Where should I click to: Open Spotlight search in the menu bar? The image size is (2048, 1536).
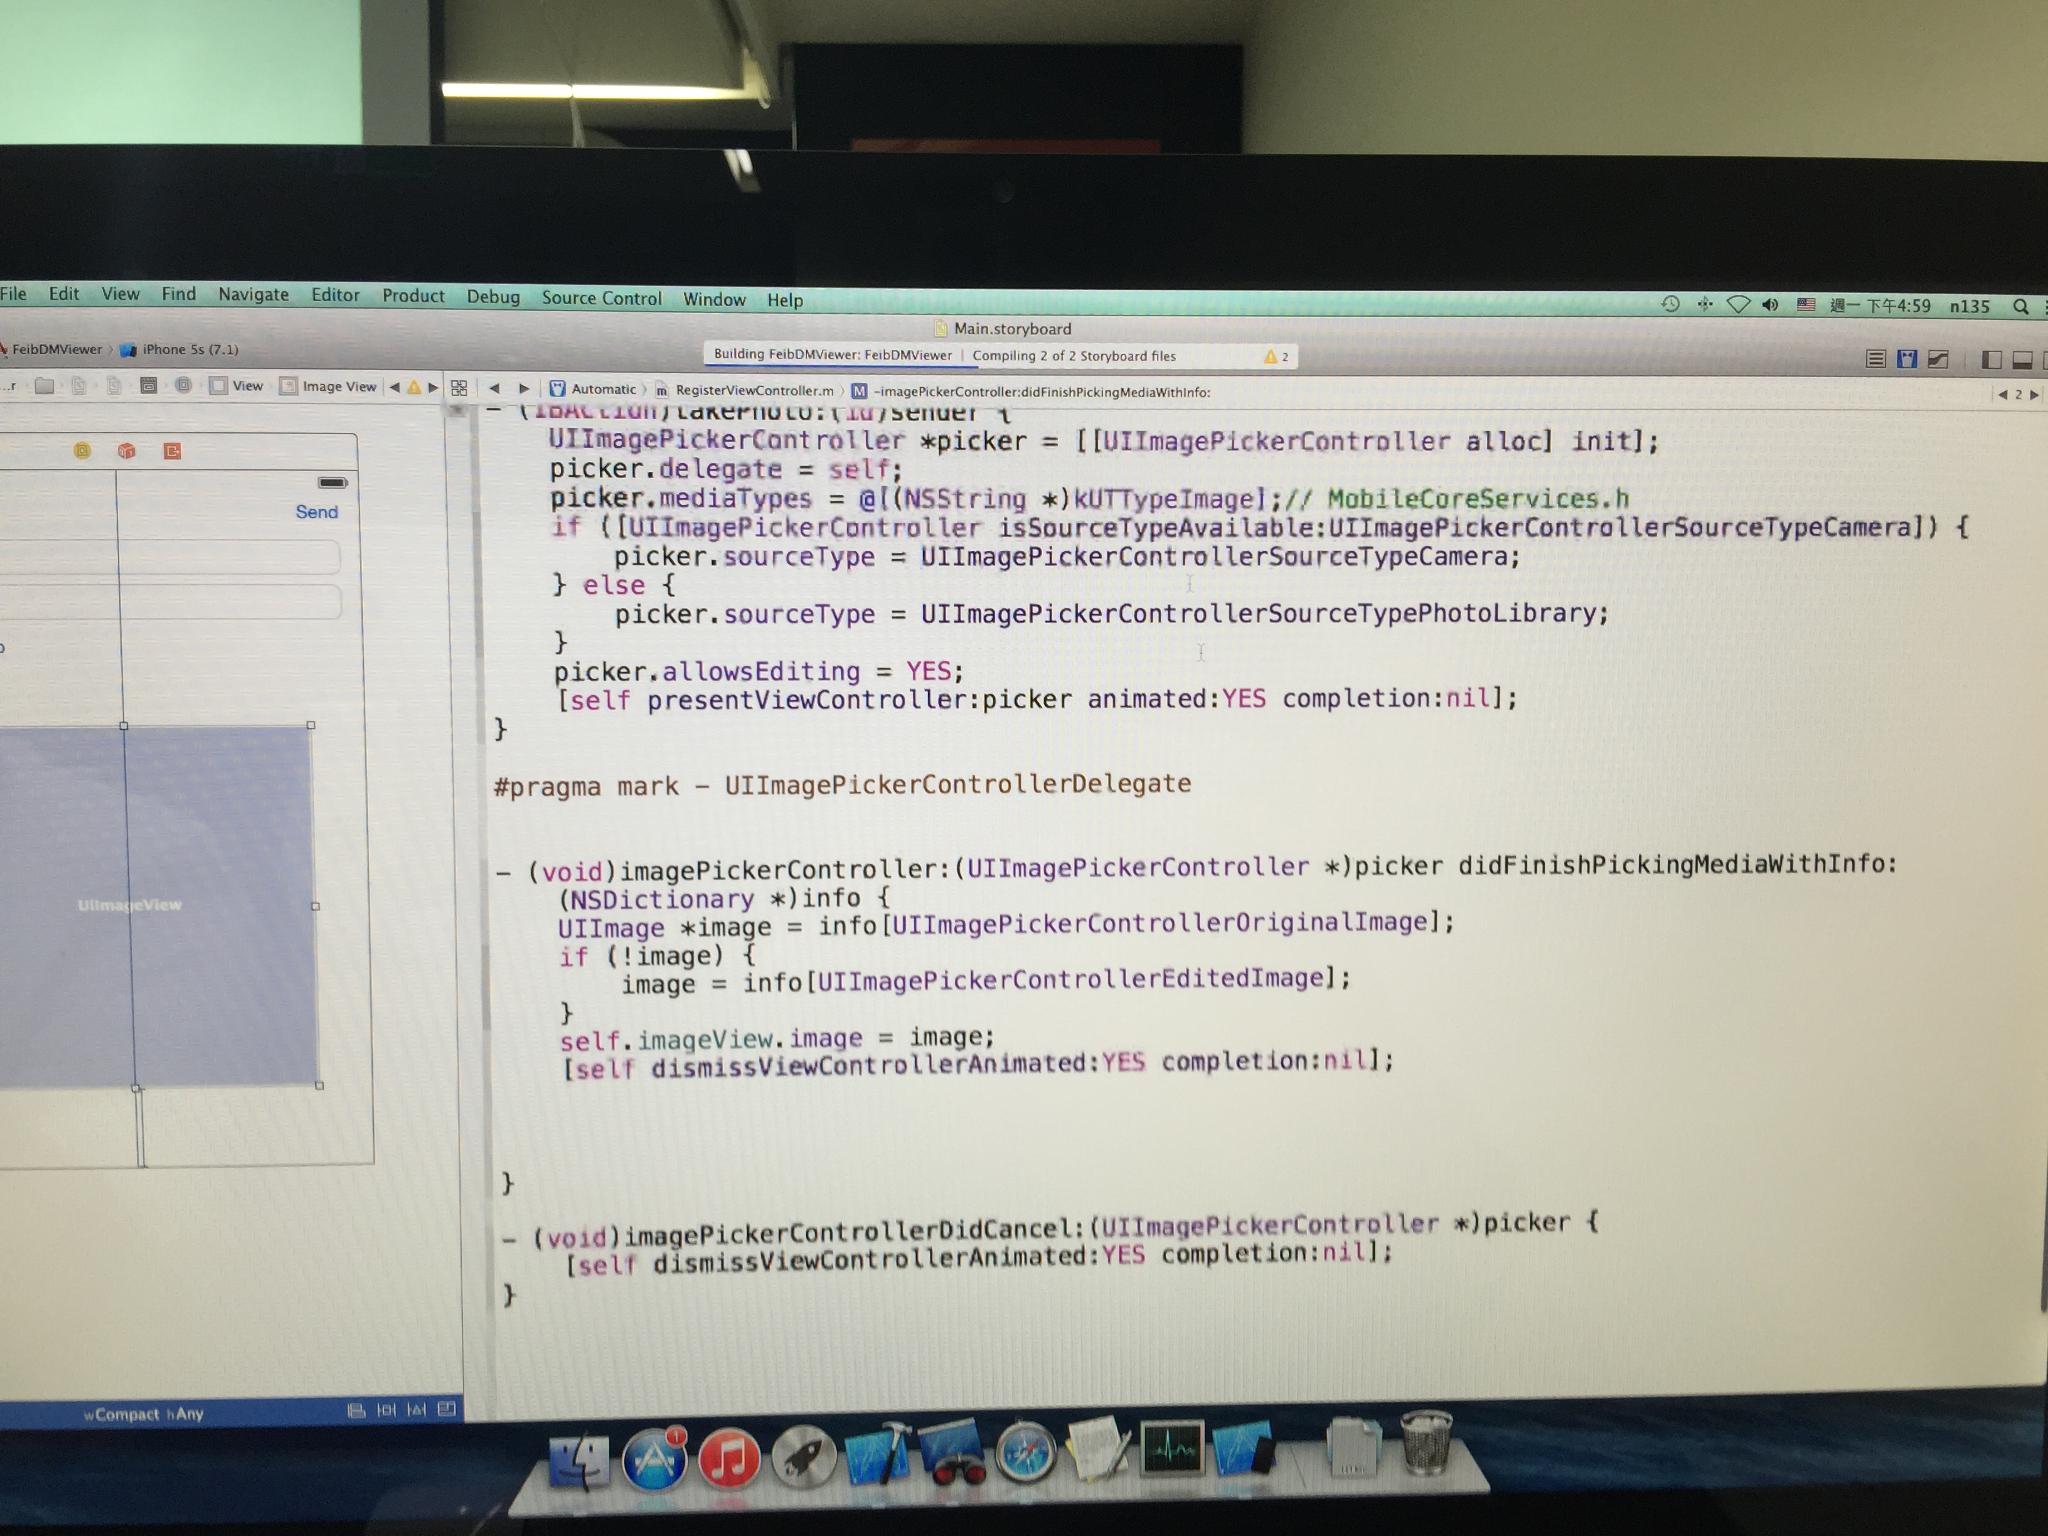(x=2021, y=306)
